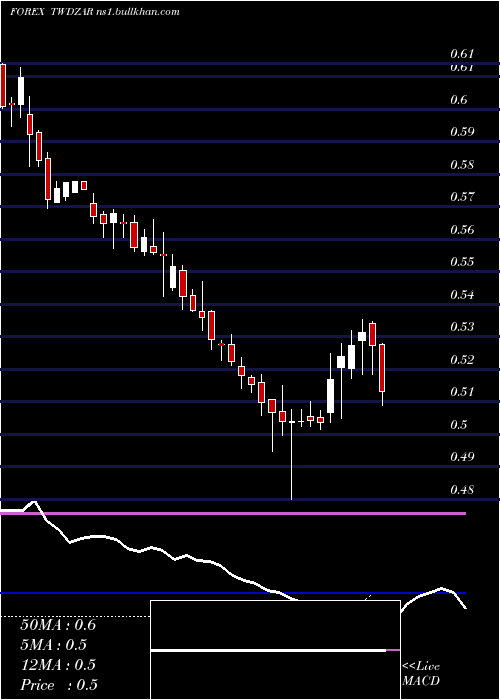
Task: Click the 0.49 price axis label
Action: [462, 457]
